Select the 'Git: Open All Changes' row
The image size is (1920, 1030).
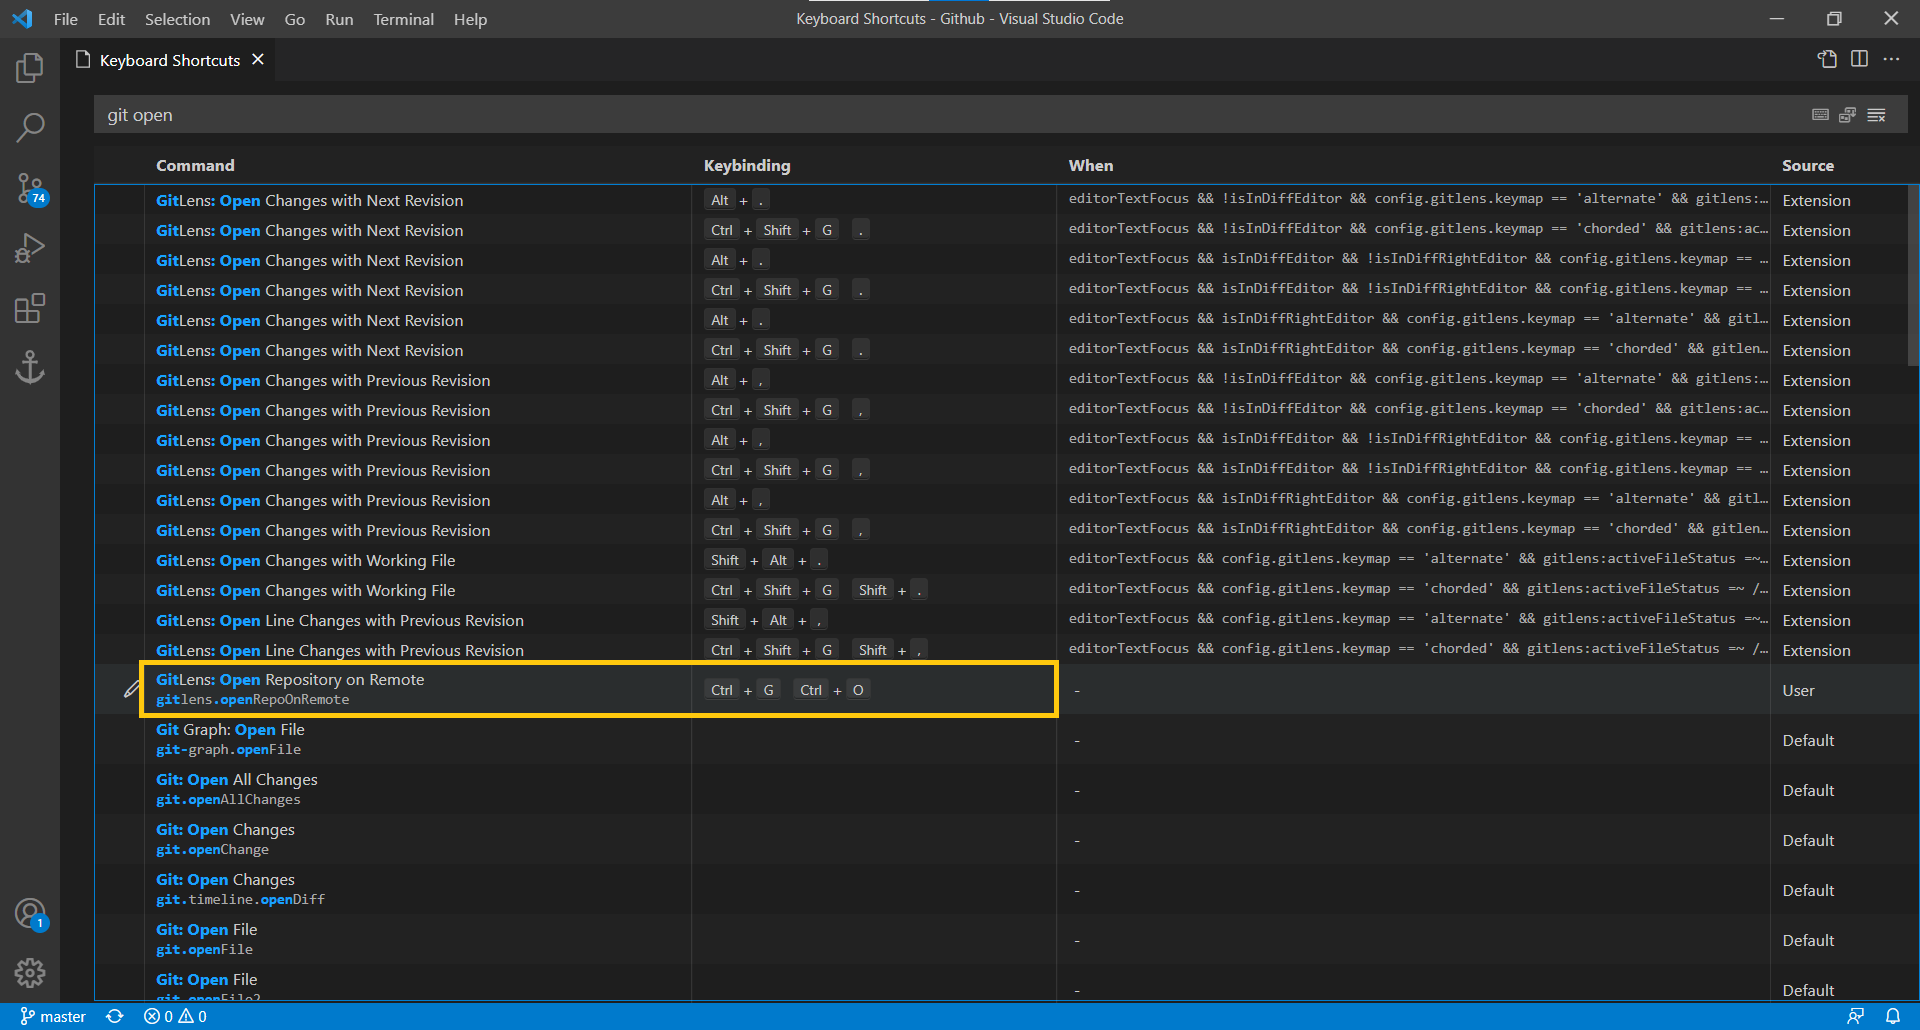point(1006,789)
